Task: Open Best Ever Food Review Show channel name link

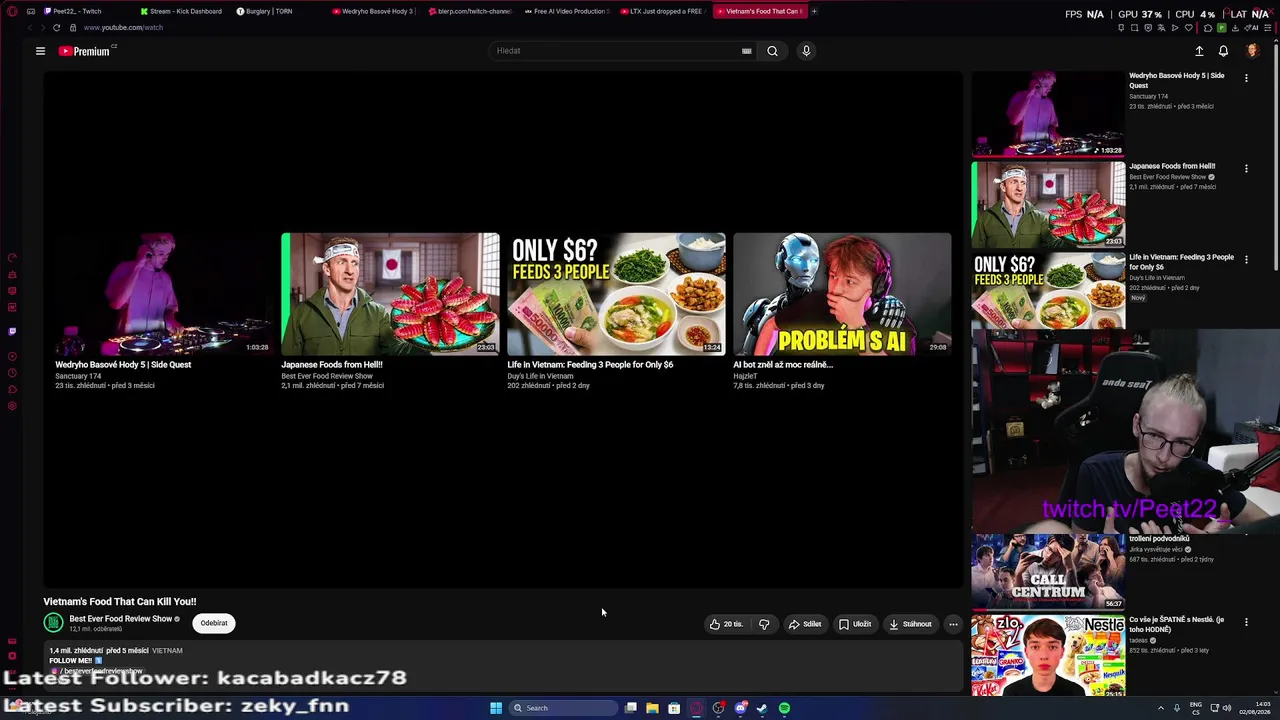Action: [121, 619]
